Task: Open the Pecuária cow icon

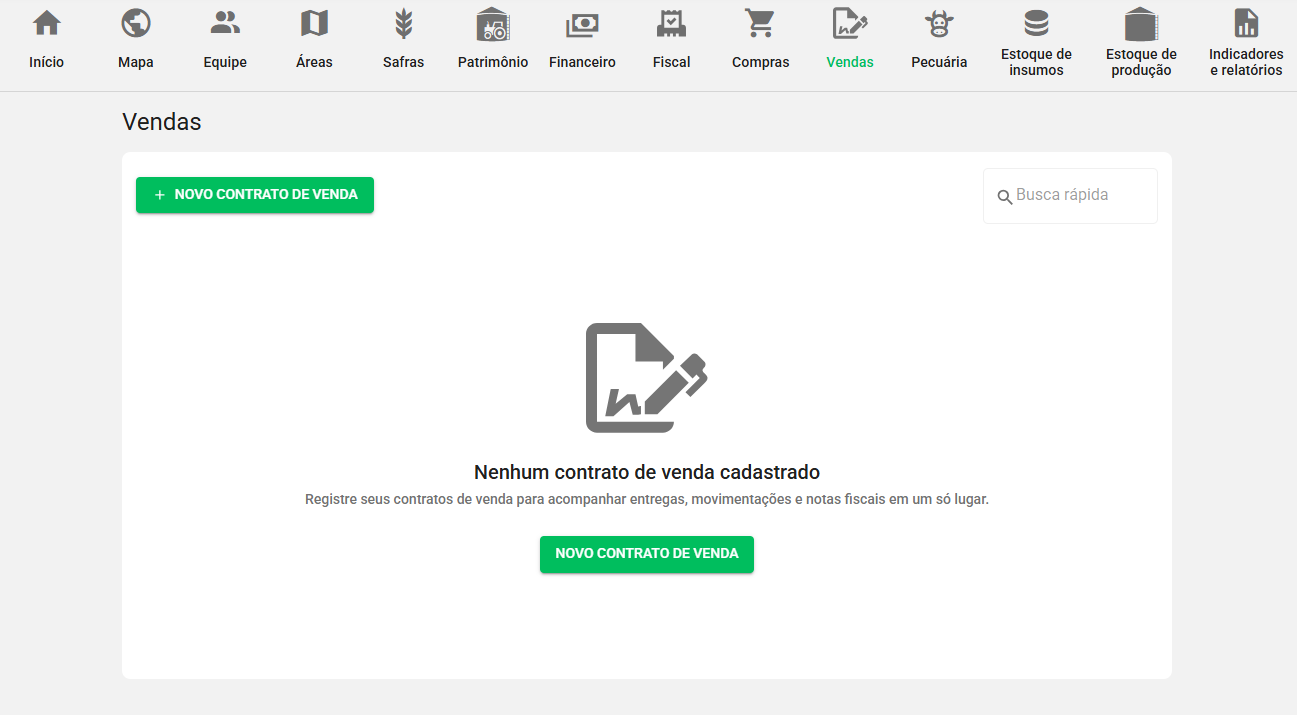Action: pos(939,23)
